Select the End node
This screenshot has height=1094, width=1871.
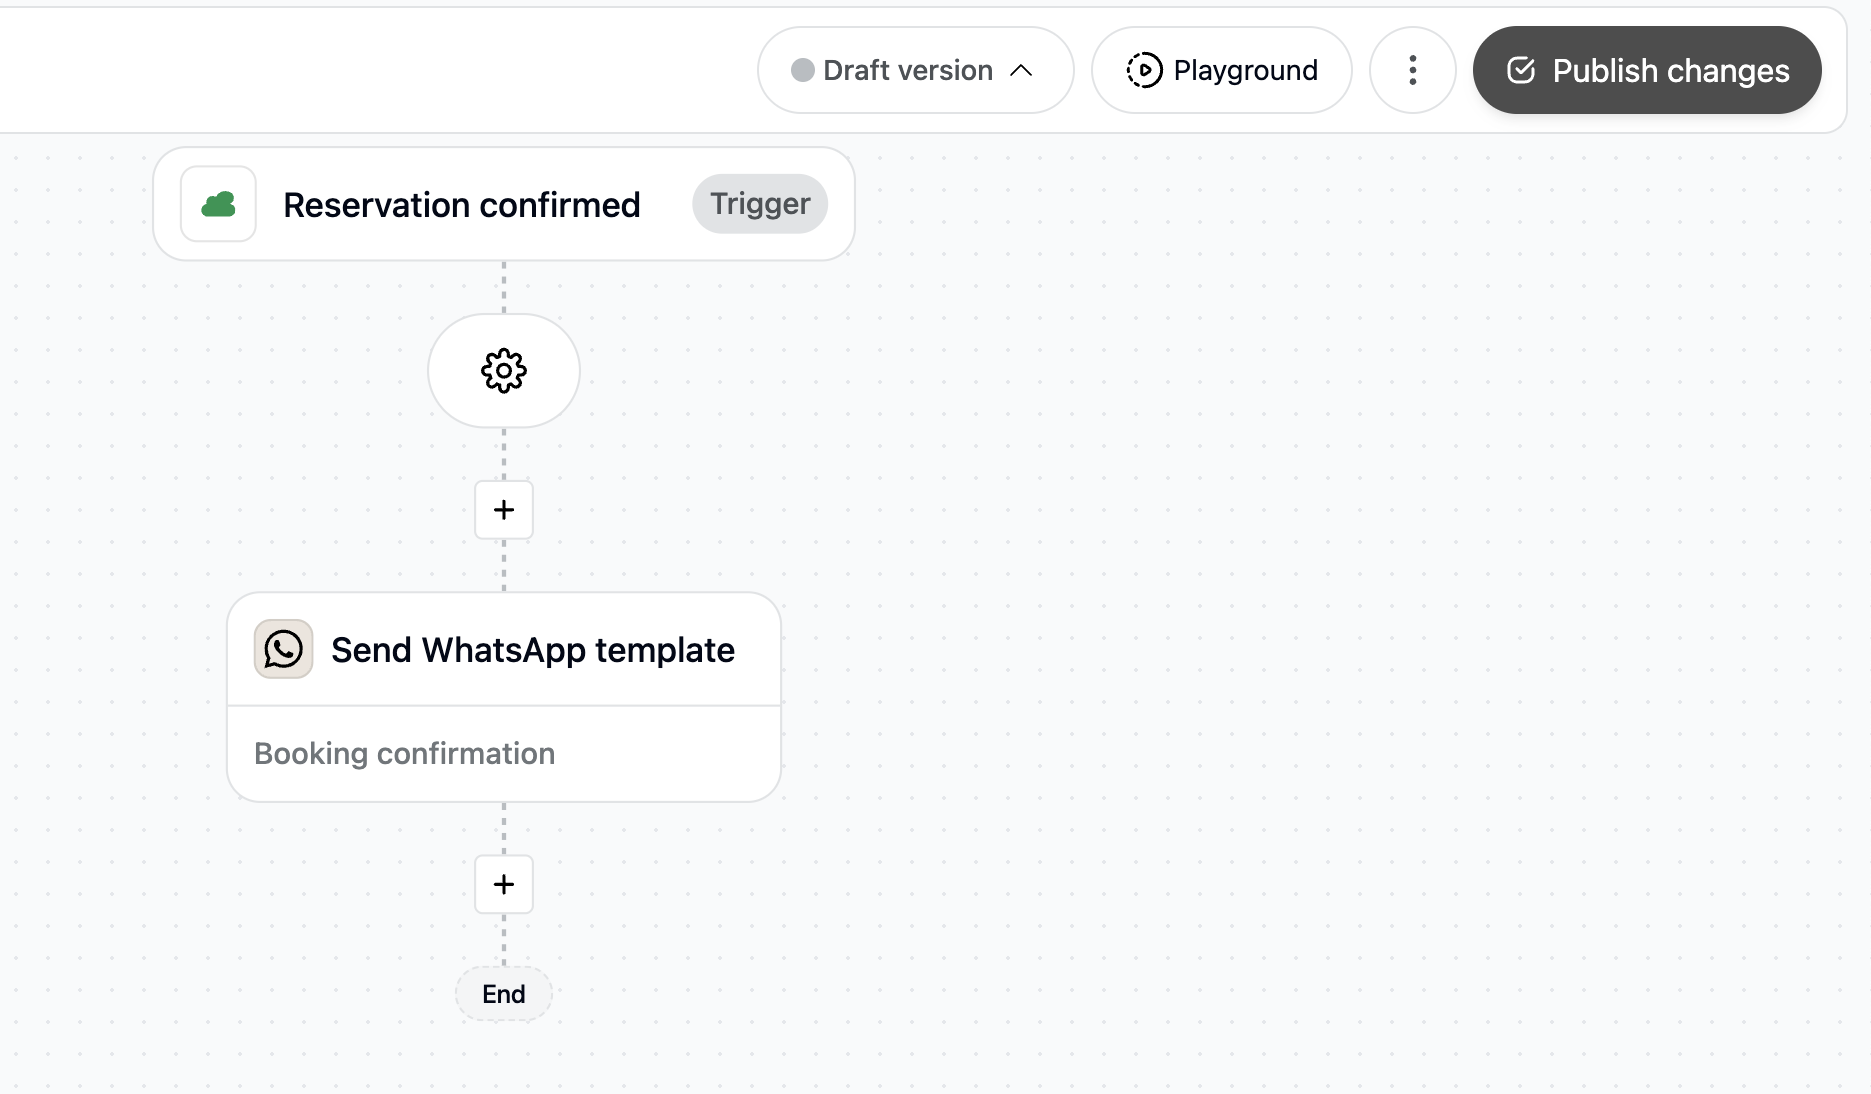coord(504,994)
